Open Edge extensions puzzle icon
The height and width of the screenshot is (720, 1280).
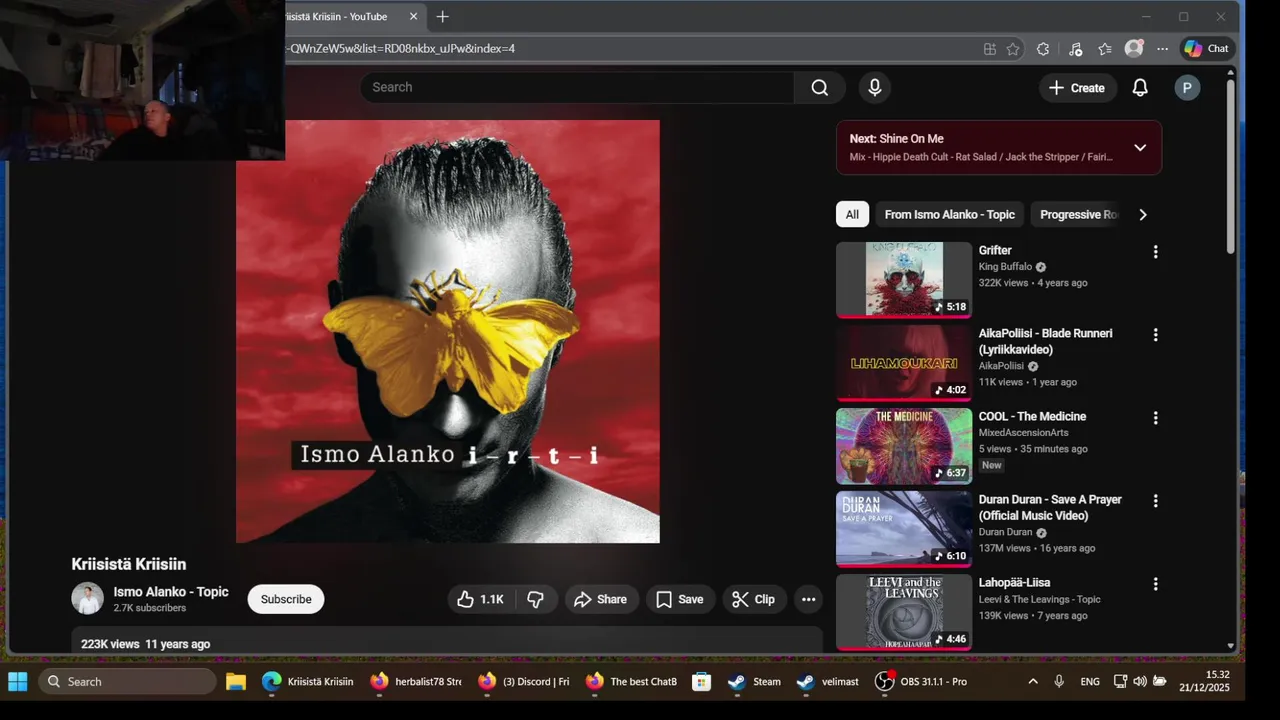[1043, 48]
